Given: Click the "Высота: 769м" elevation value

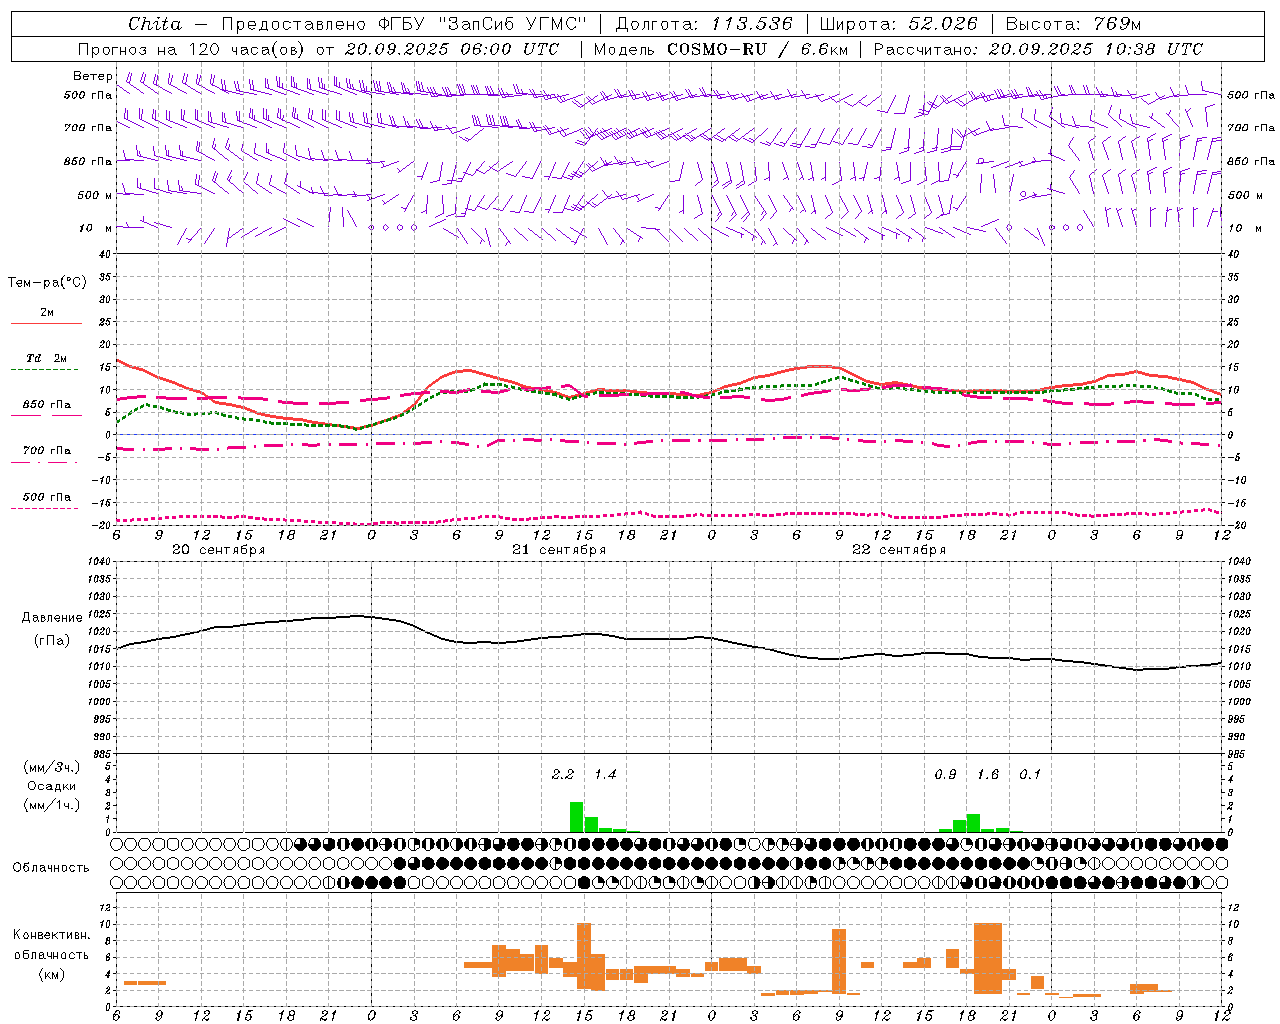Looking at the screenshot, I should [x=1073, y=24].
